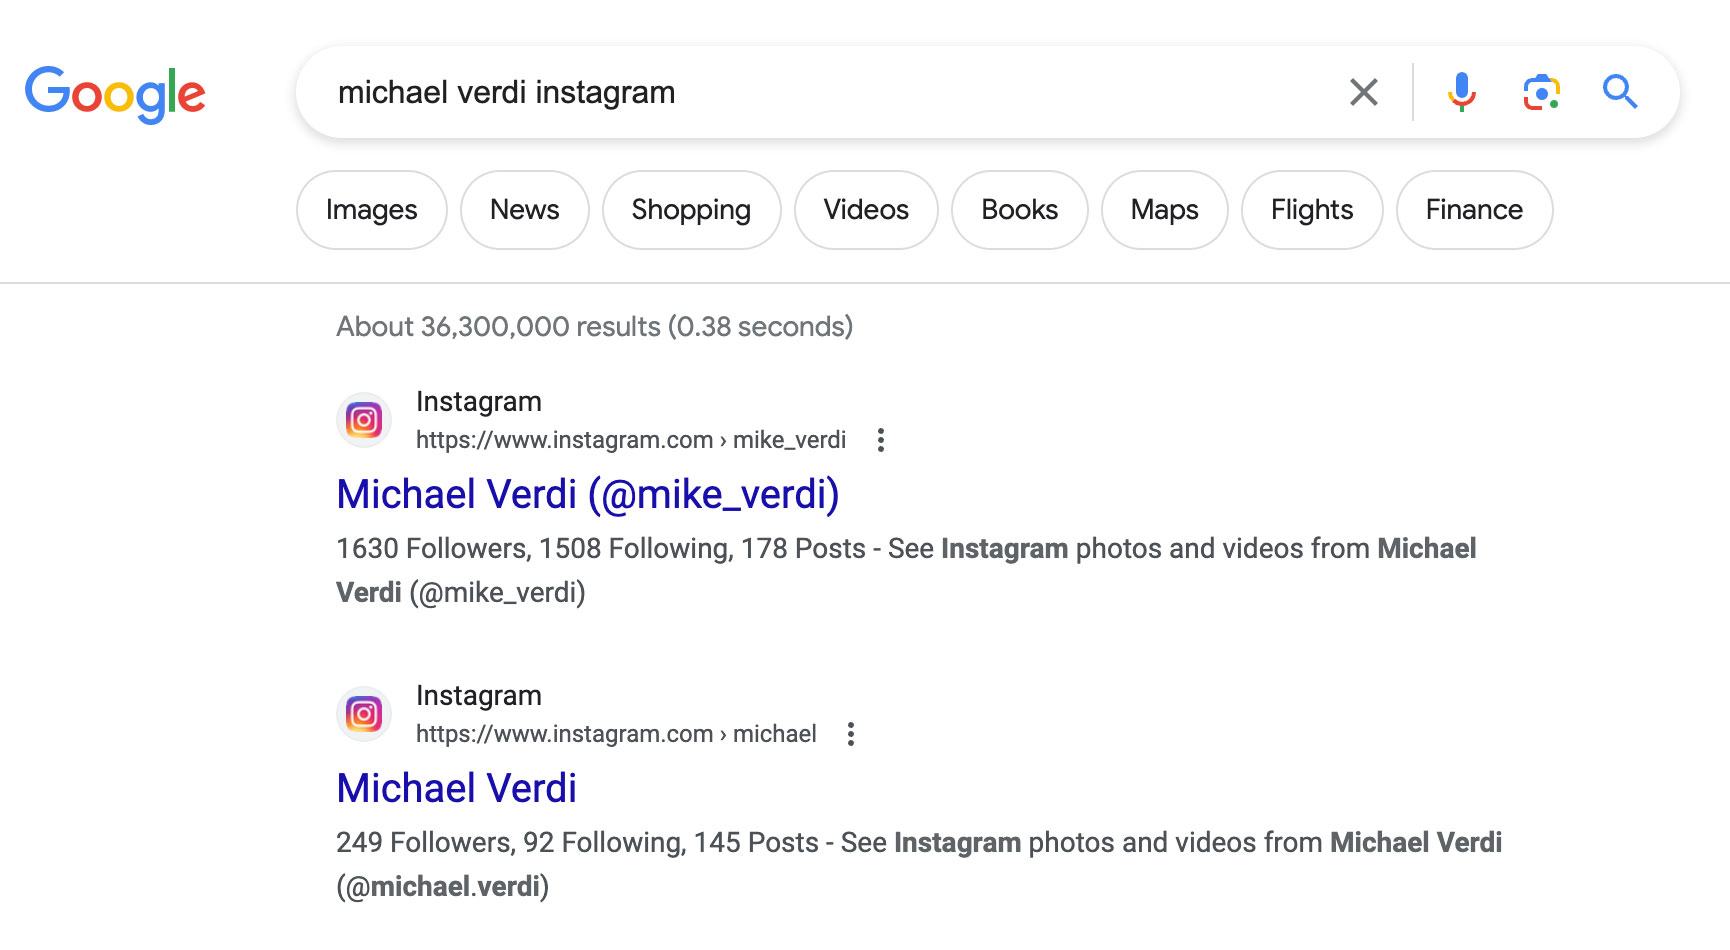The image size is (1730, 950).
Task: Open the Maps tab
Action: (1164, 210)
